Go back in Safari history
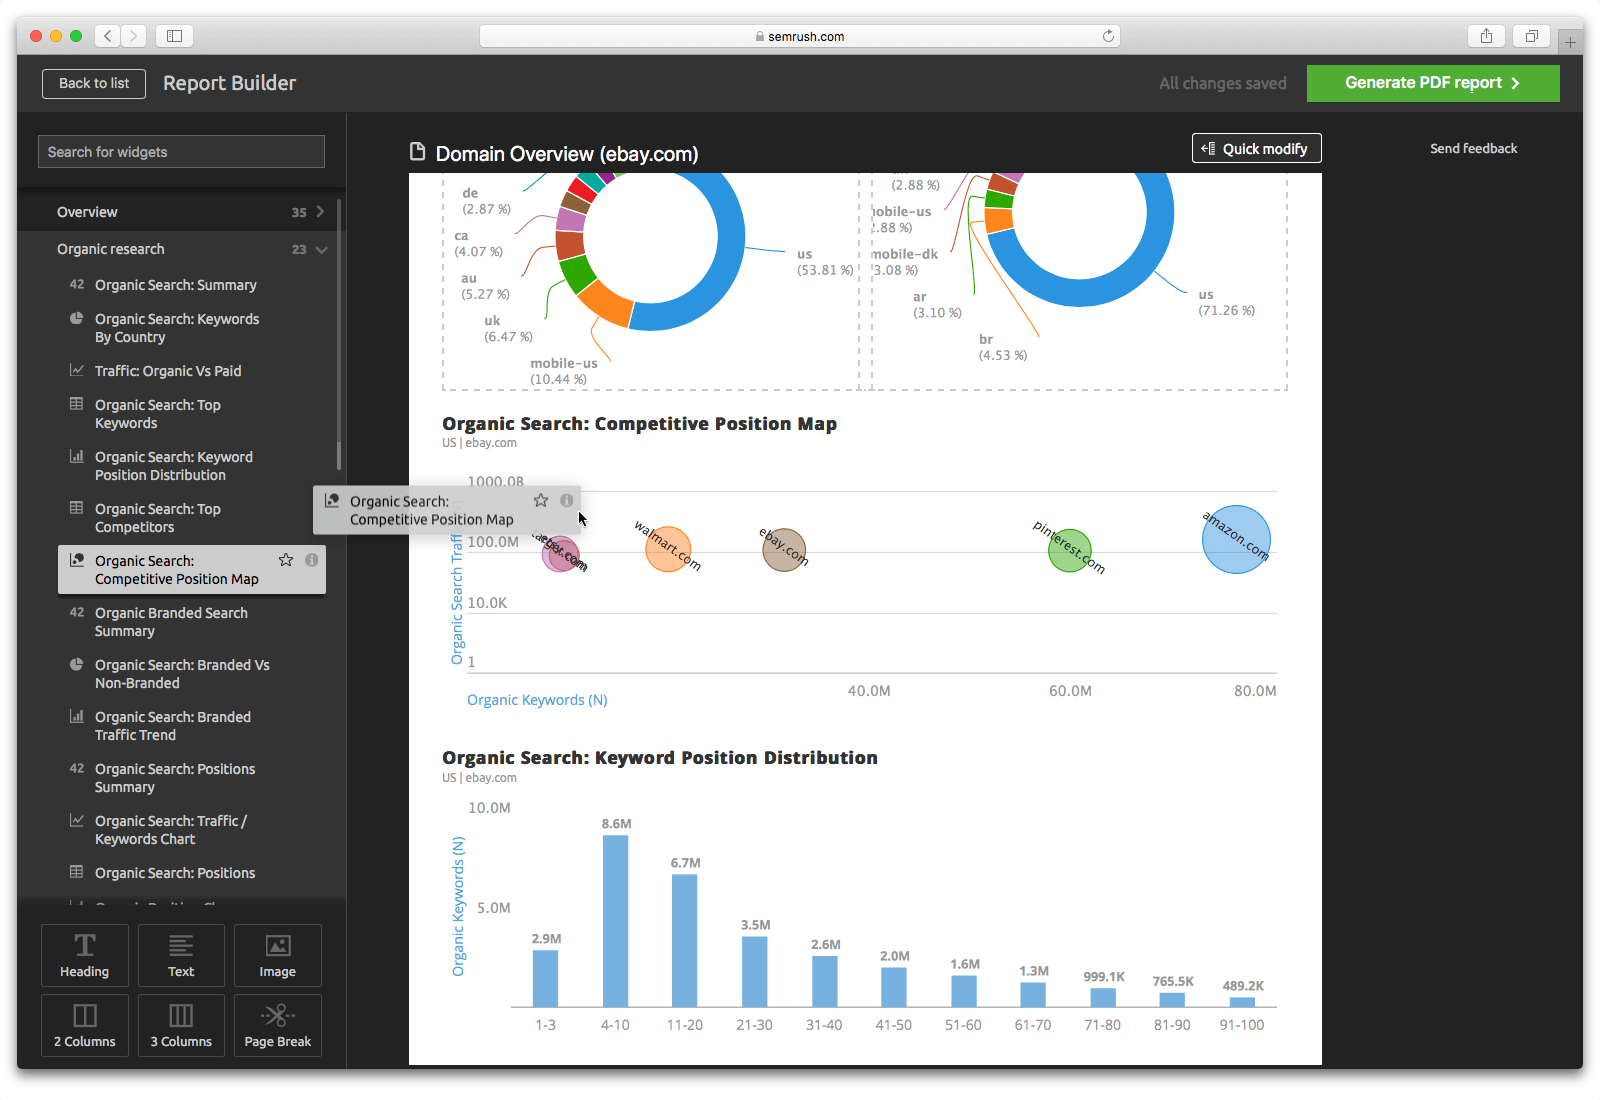The height and width of the screenshot is (1100, 1600). tap(108, 36)
